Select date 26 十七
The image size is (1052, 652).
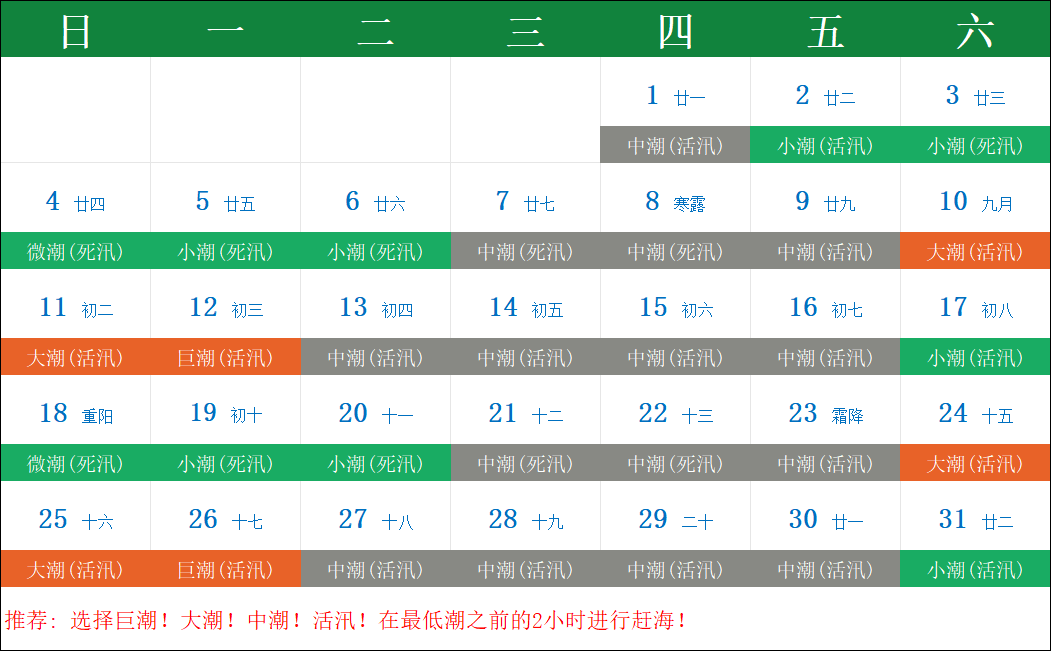225,520
